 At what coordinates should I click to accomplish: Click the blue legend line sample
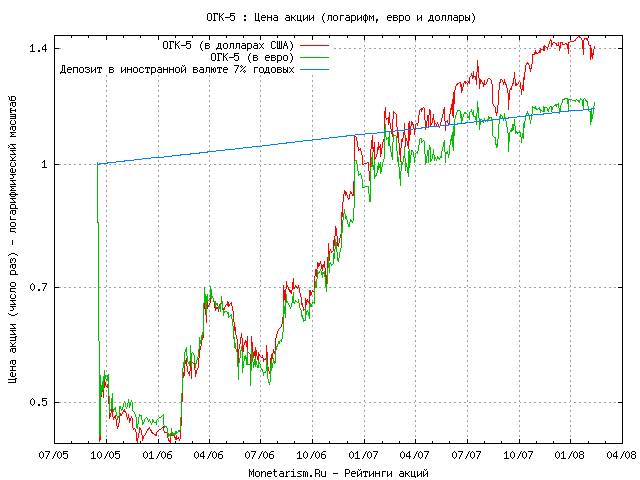point(315,69)
